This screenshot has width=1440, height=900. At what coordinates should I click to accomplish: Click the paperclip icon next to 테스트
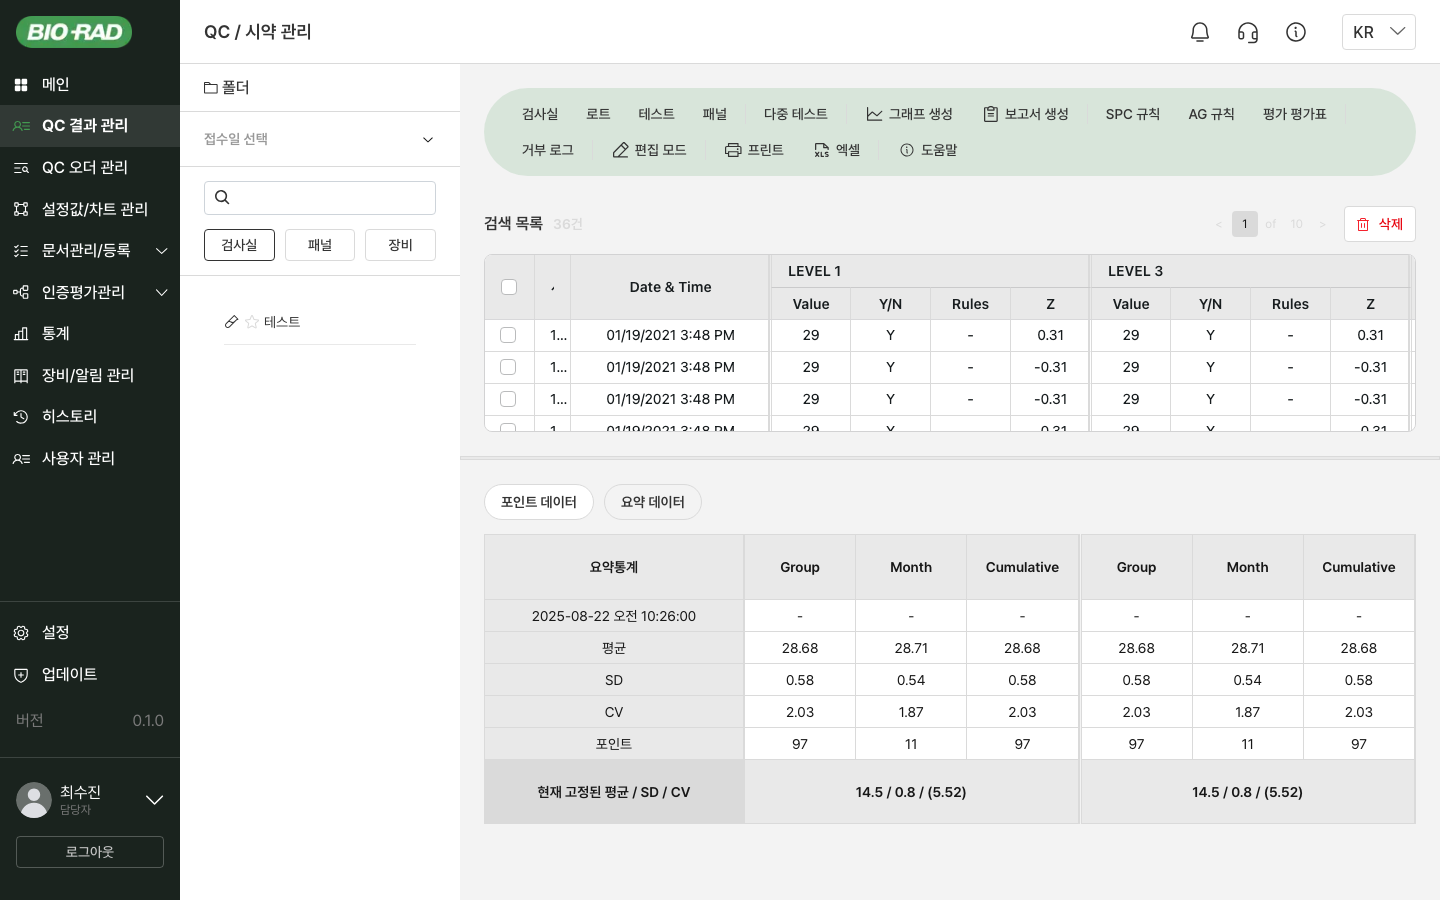[x=232, y=321]
